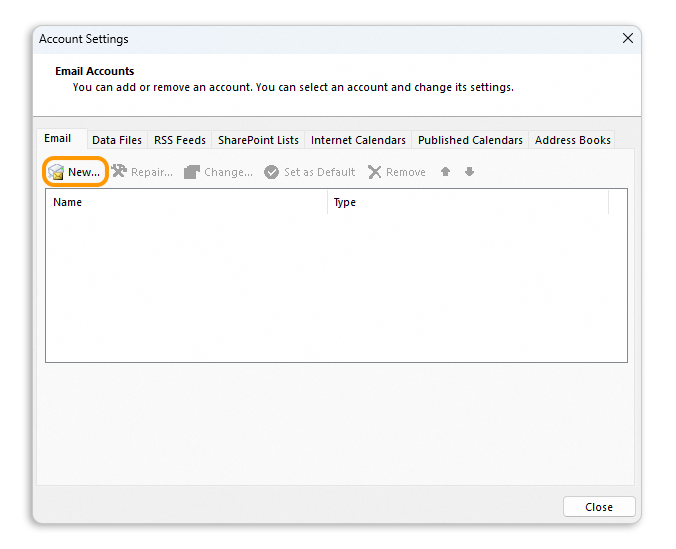Click the Close button
This screenshot has height=549, width=676.
coord(599,507)
